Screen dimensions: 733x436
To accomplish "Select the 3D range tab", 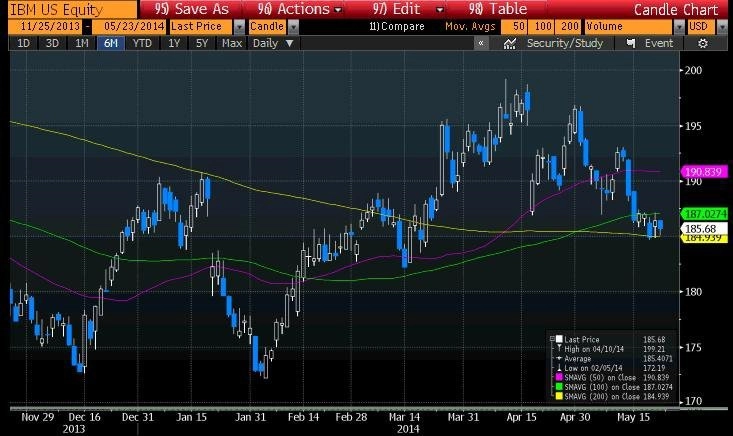I will click(52, 43).
